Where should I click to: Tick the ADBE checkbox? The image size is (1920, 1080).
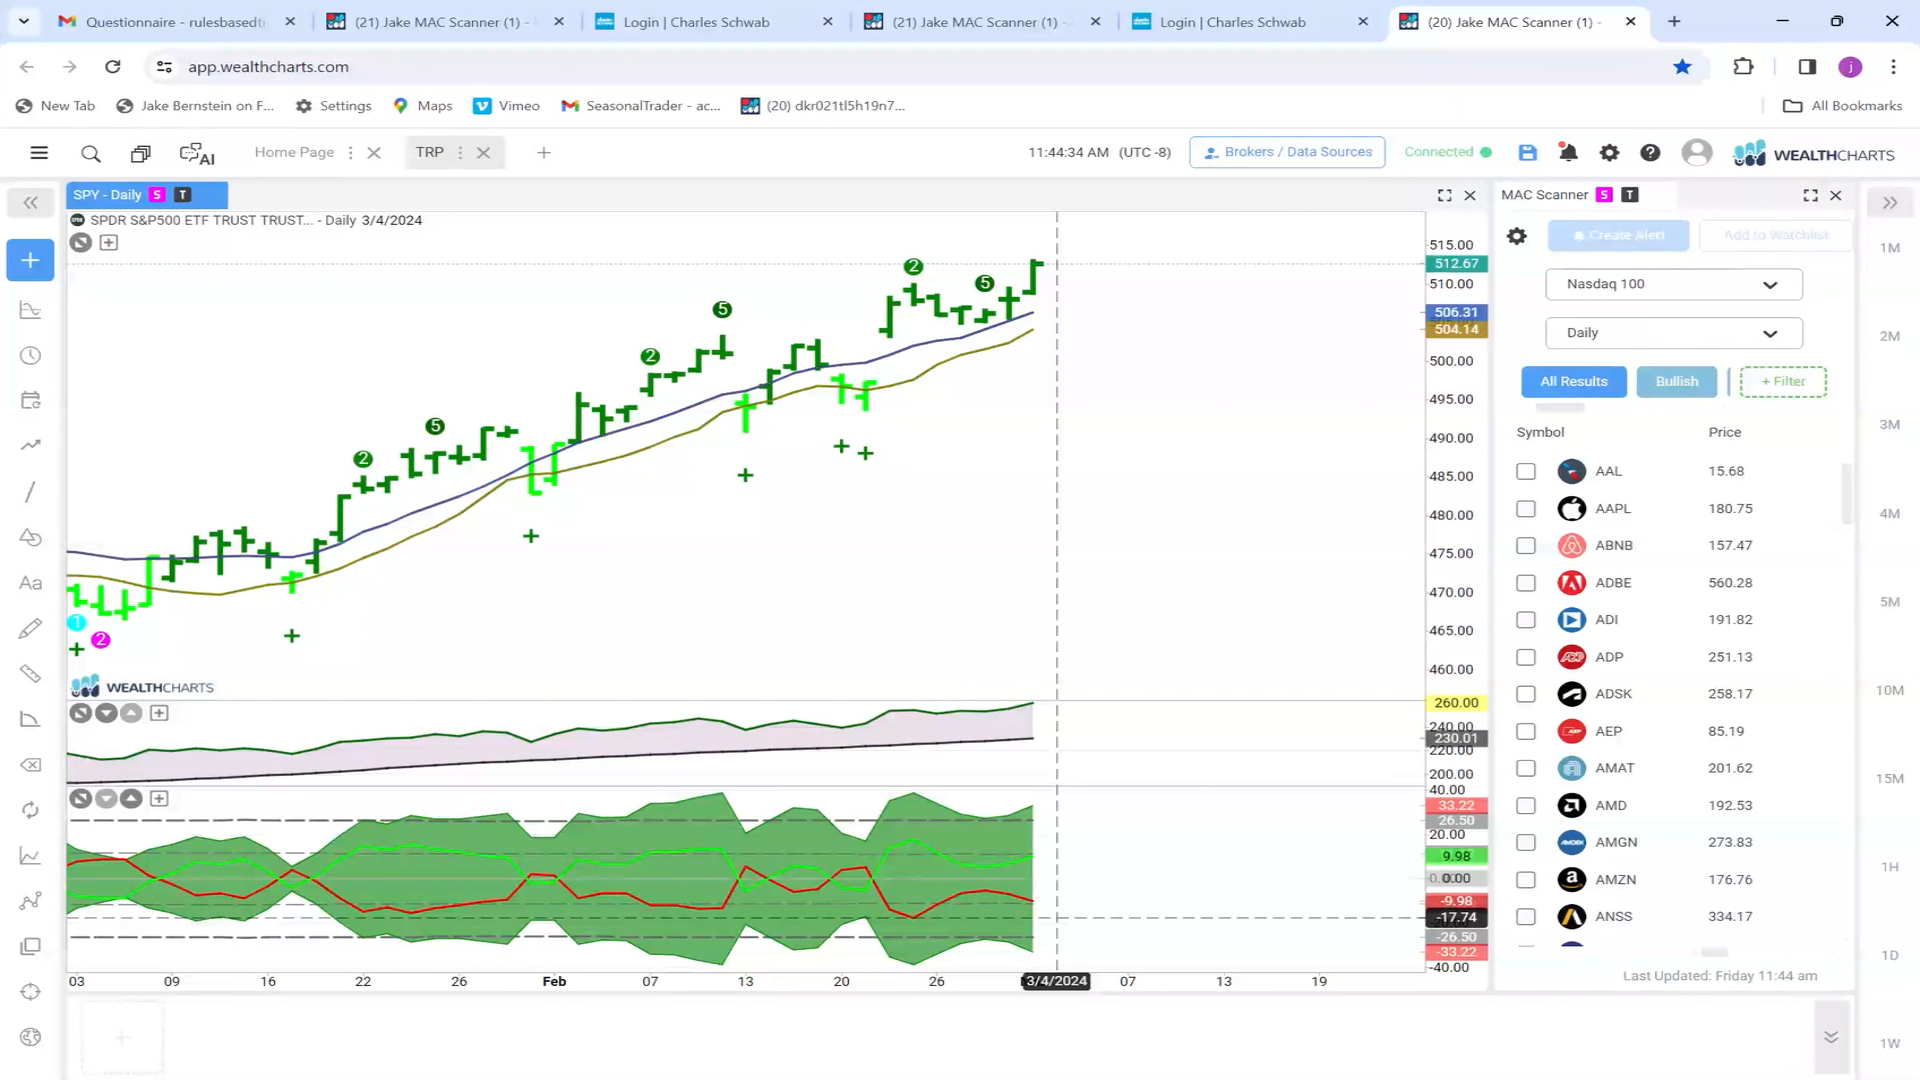click(1526, 582)
